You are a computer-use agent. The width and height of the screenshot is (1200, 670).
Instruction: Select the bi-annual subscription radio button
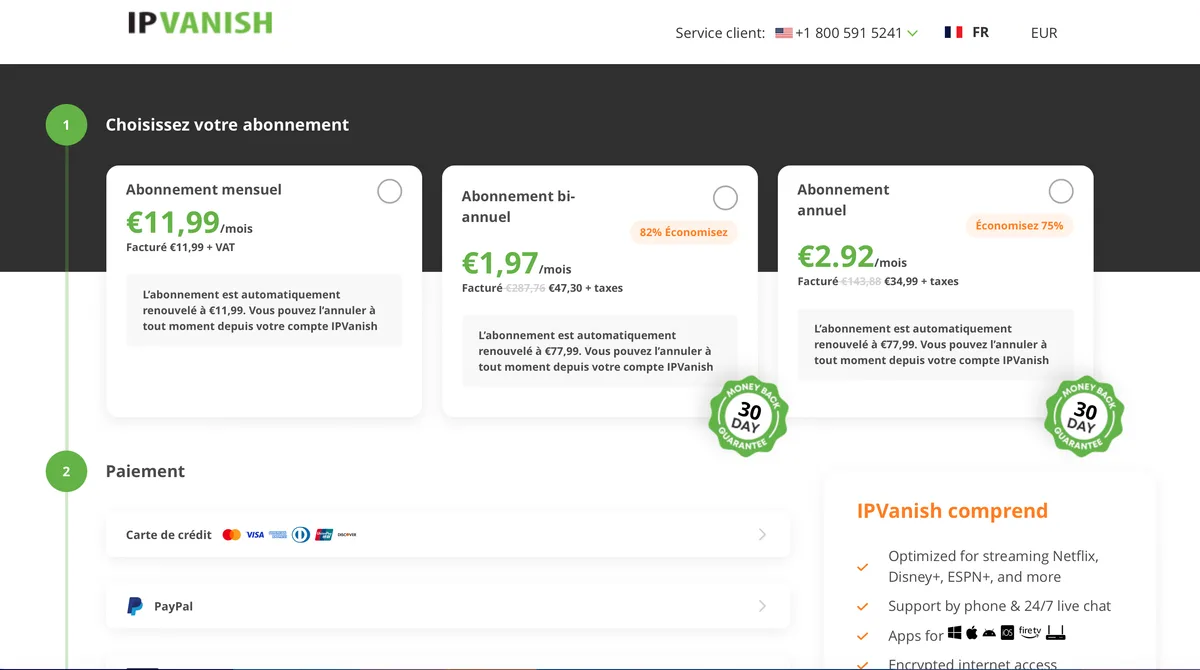[725, 198]
